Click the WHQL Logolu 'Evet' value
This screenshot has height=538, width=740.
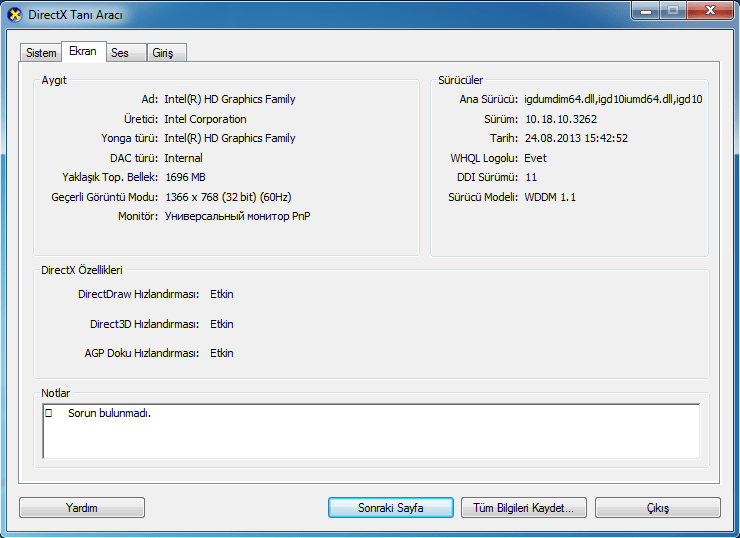click(x=536, y=158)
